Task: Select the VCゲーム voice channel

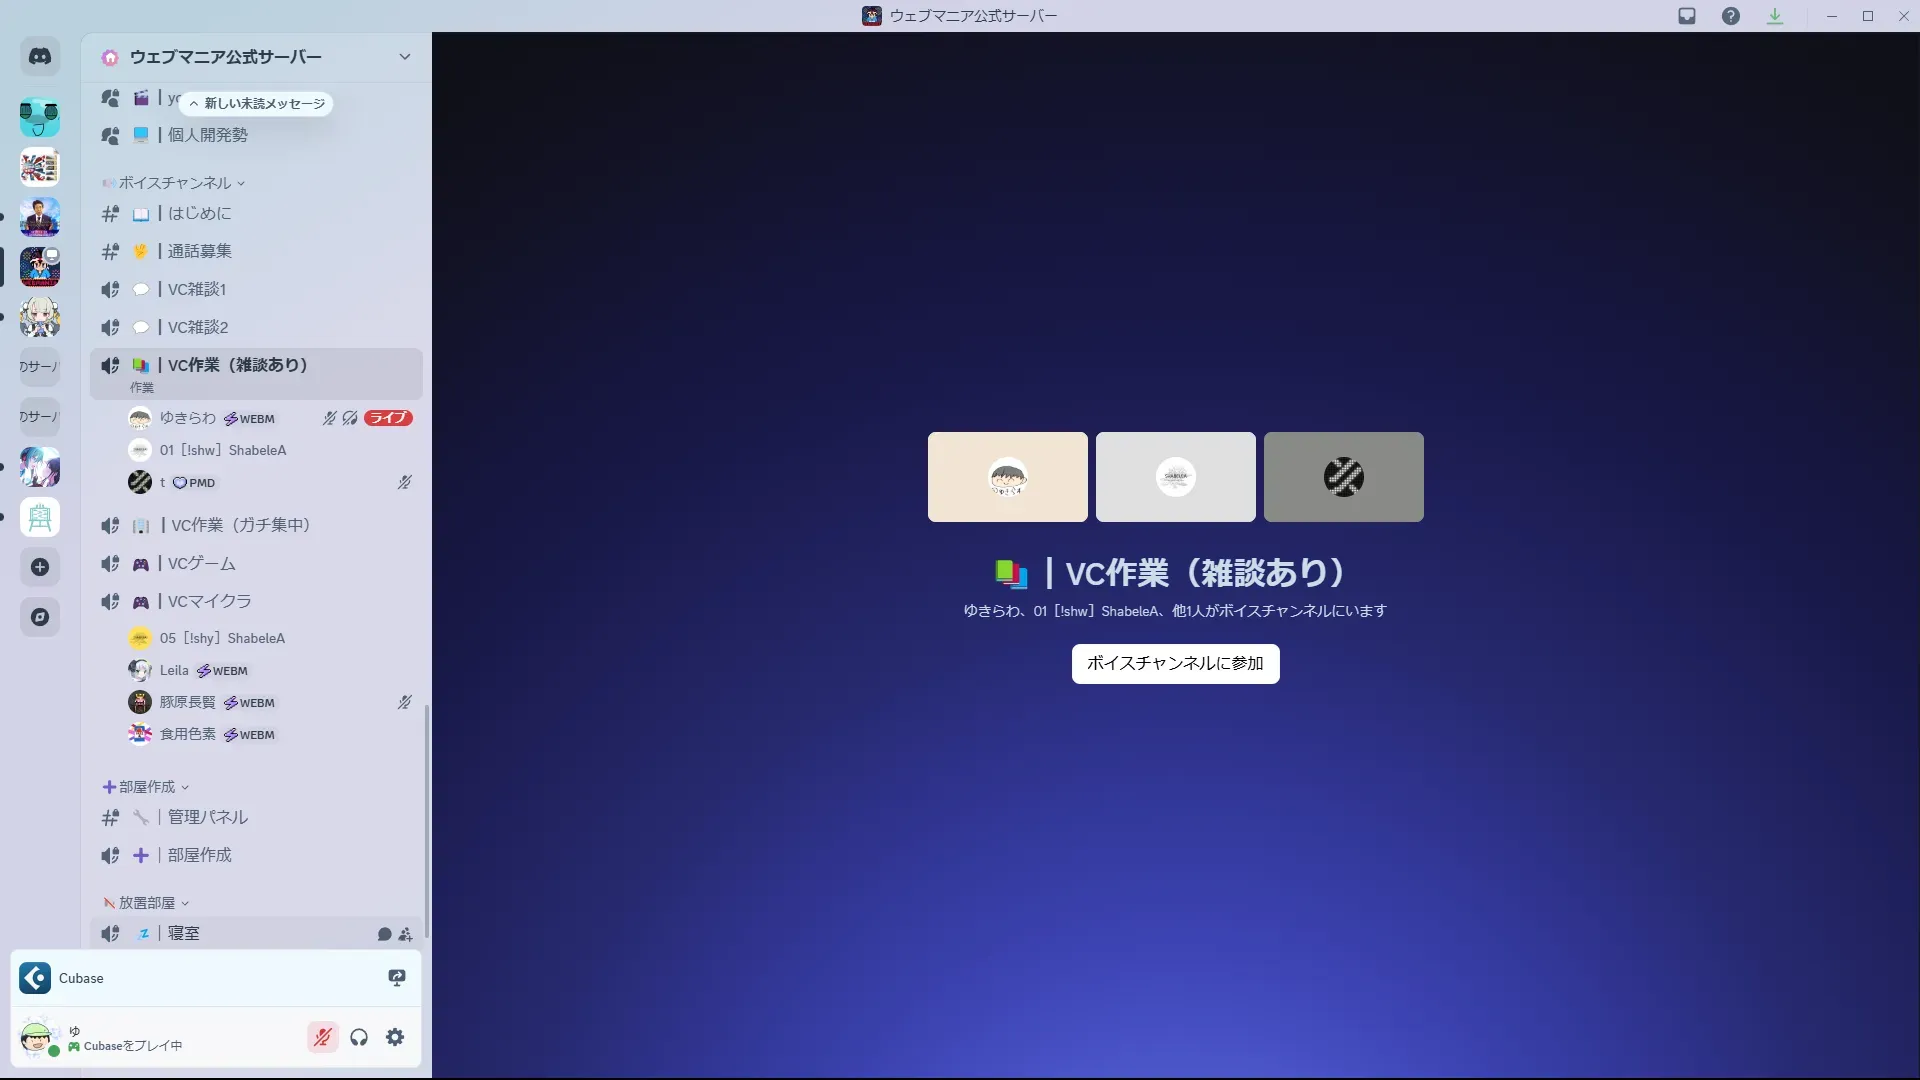Action: click(202, 563)
